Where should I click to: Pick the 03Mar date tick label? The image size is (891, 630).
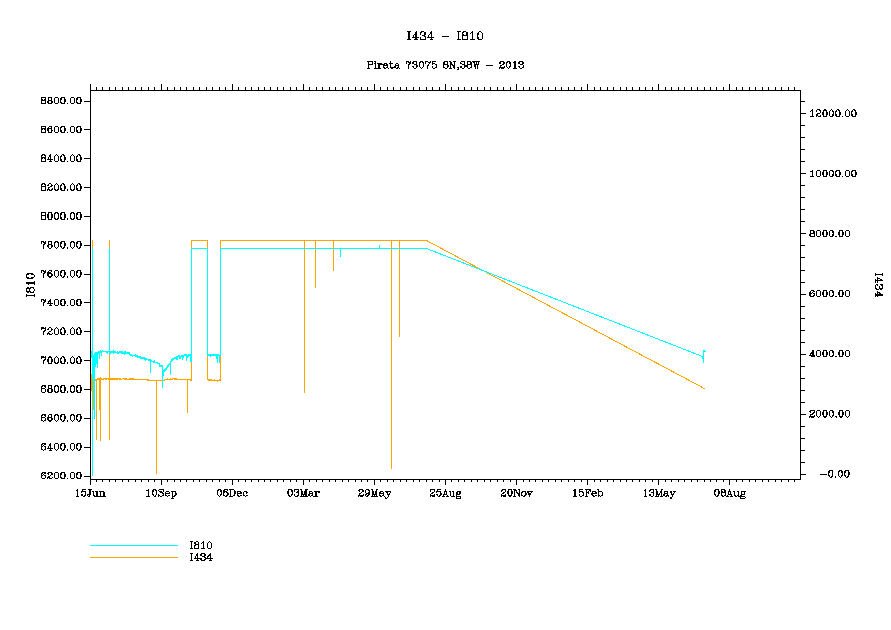pyautogui.click(x=303, y=493)
